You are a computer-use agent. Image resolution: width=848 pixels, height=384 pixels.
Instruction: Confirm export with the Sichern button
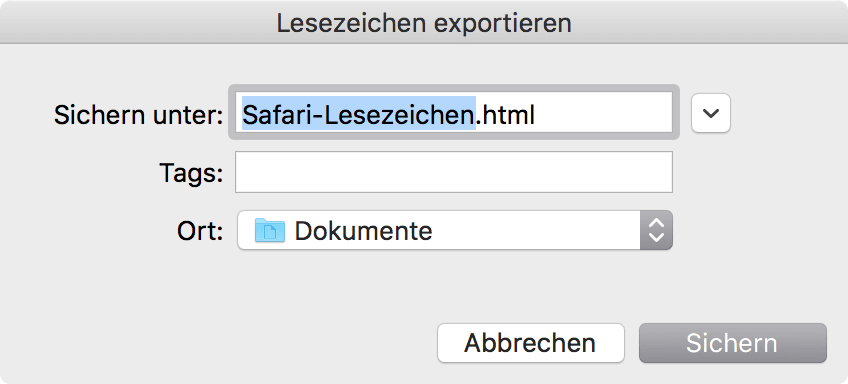[x=733, y=343]
